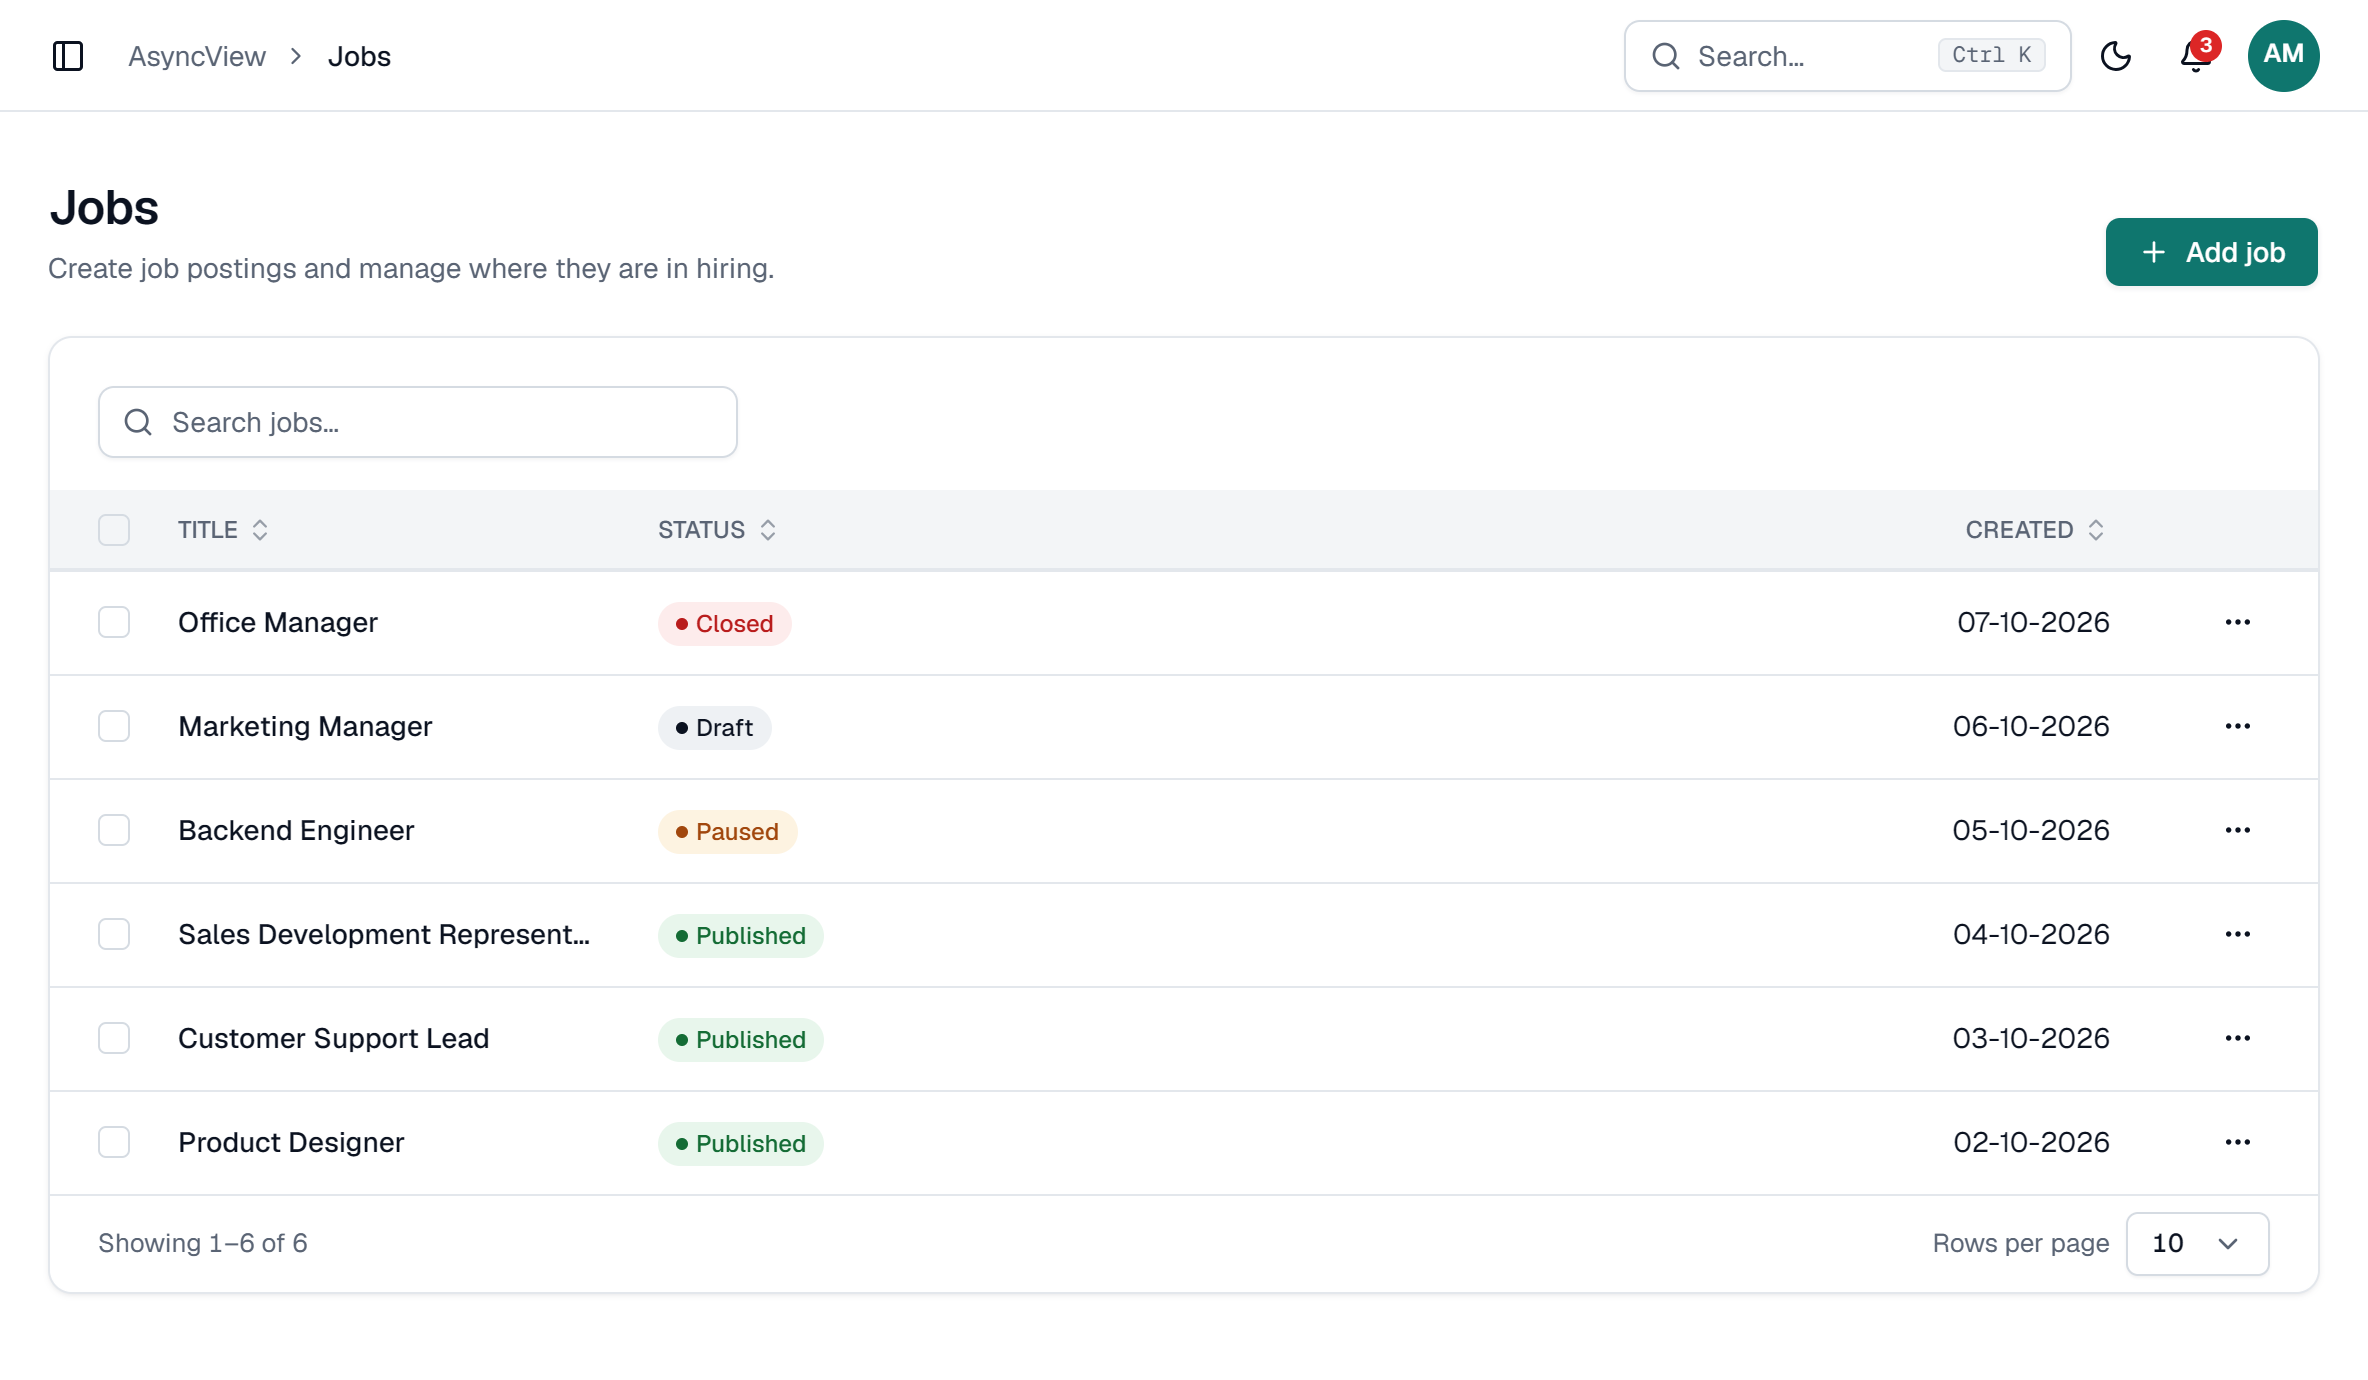
Task: Focus the global Search... field
Action: pyautogui.click(x=1847, y=56)
